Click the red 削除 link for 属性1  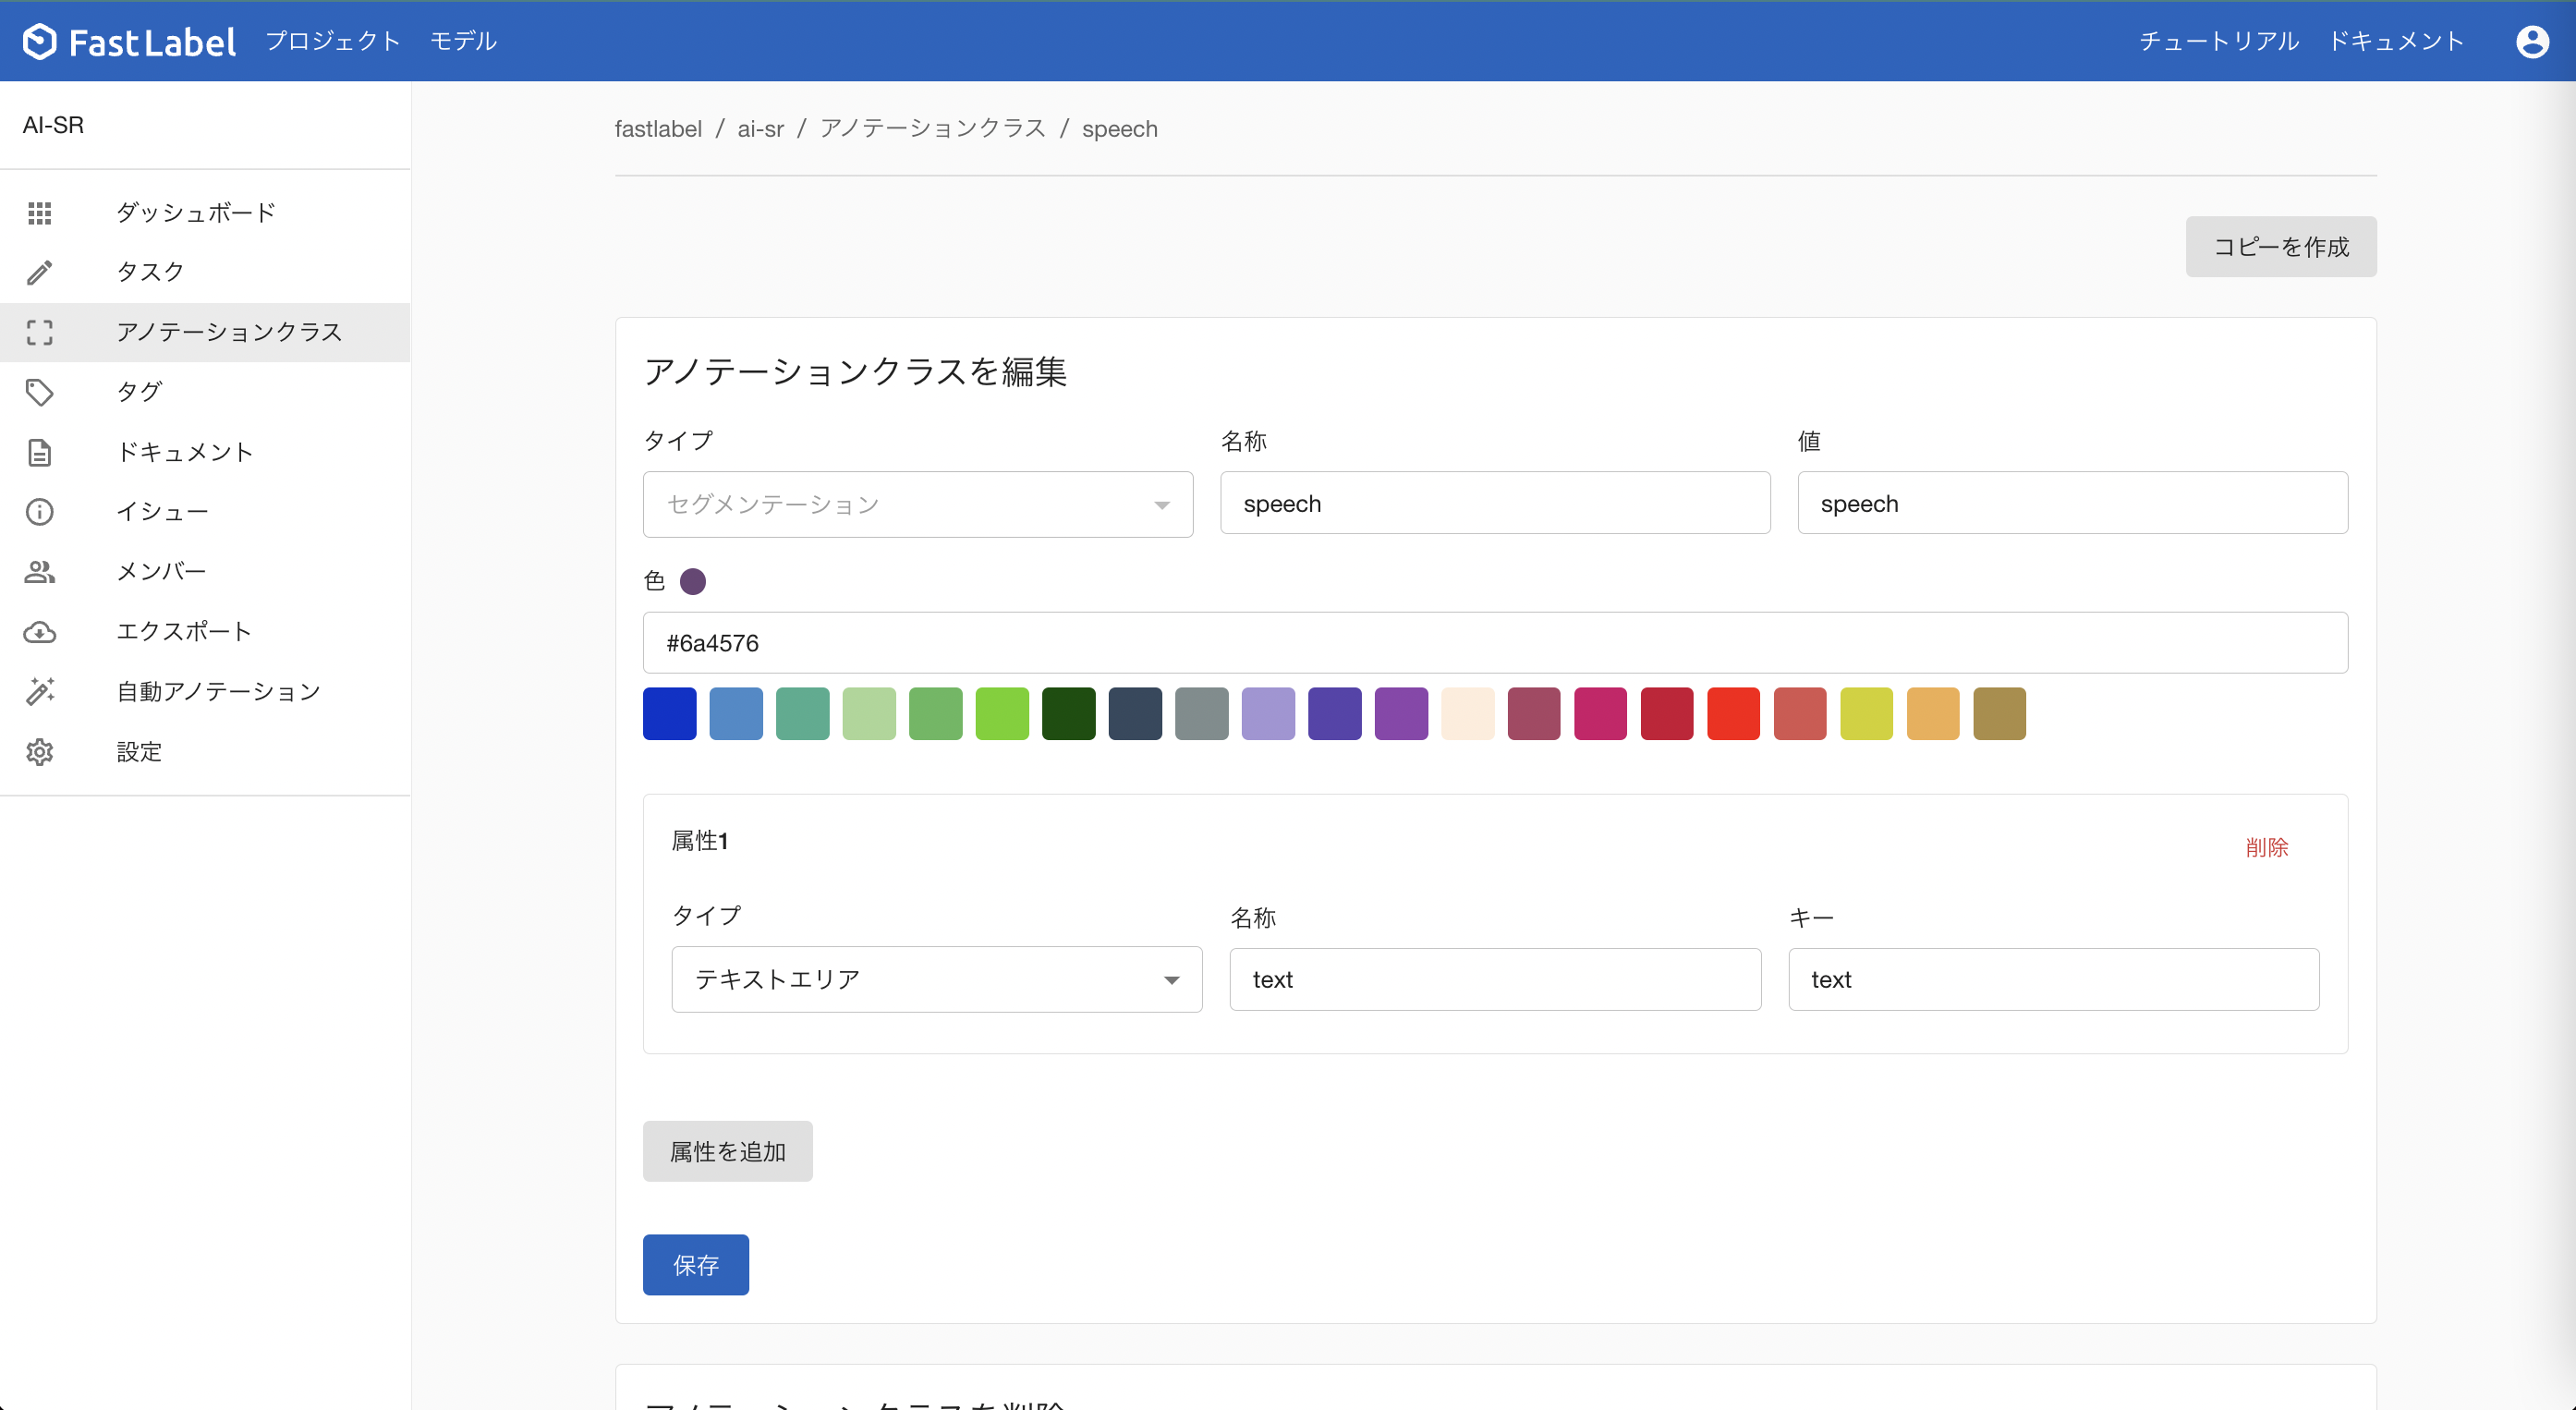coord(2266,847)
